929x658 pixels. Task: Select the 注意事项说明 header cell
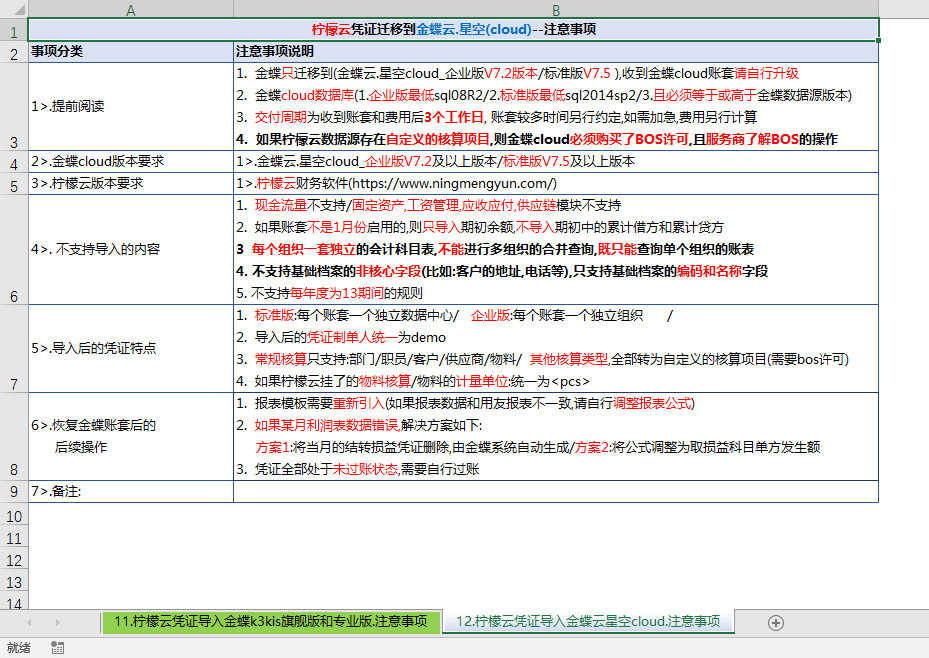(556, 51)
